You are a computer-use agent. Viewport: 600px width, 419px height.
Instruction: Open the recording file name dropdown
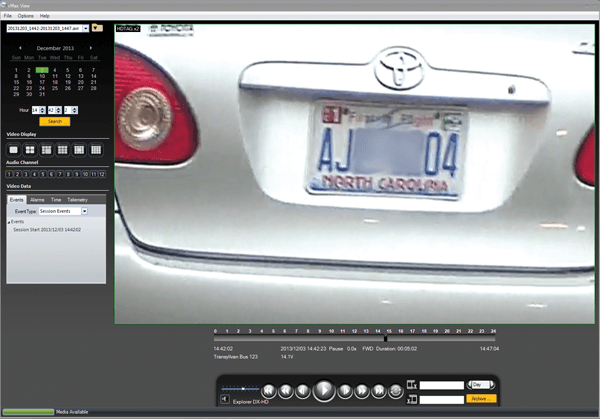(x=86, y=28)
